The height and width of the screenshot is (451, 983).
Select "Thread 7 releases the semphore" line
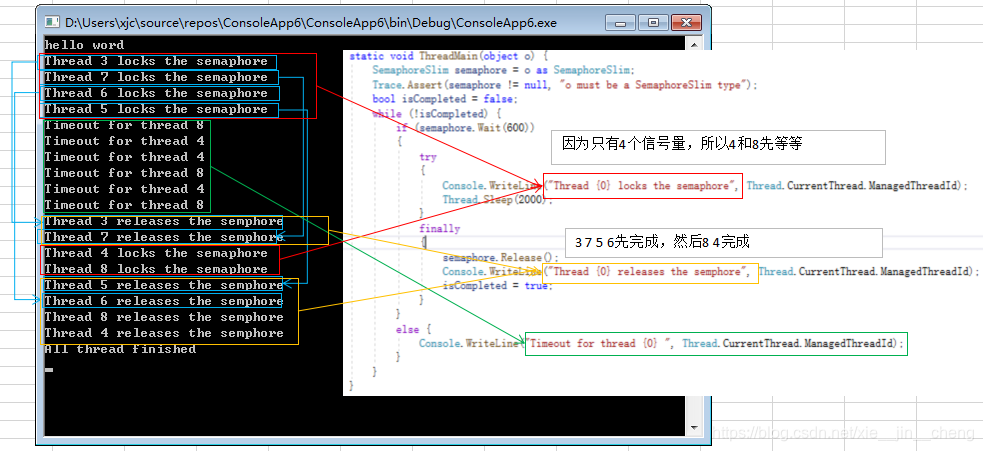point(164,237)
